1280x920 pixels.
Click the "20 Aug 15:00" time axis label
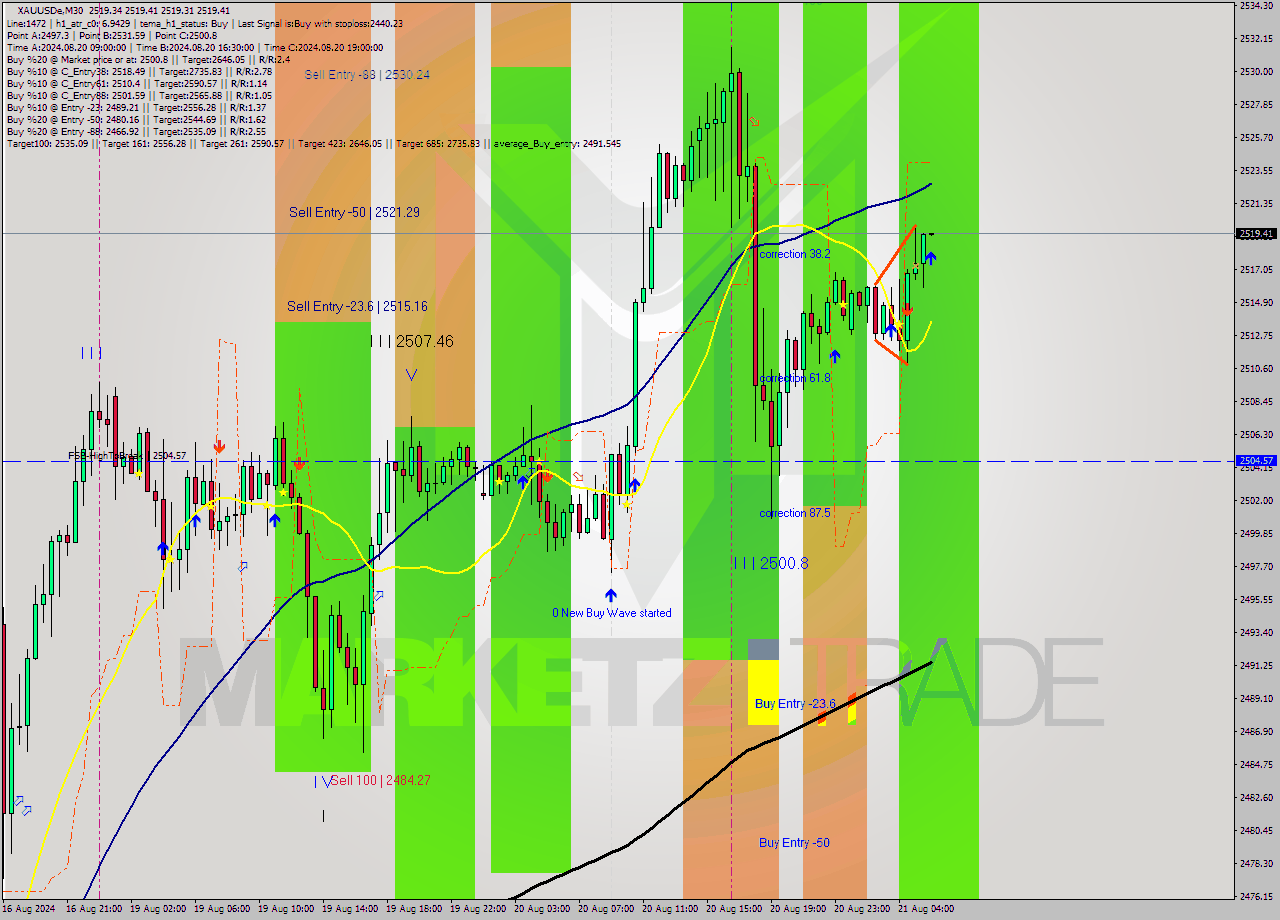point(736,909)
